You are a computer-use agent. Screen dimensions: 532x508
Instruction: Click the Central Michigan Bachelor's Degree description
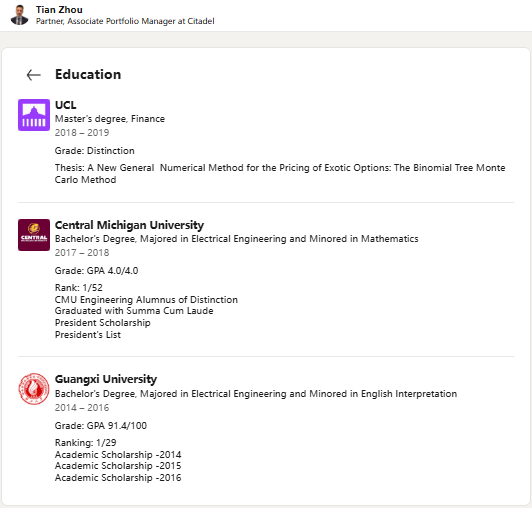click(236, 239)
